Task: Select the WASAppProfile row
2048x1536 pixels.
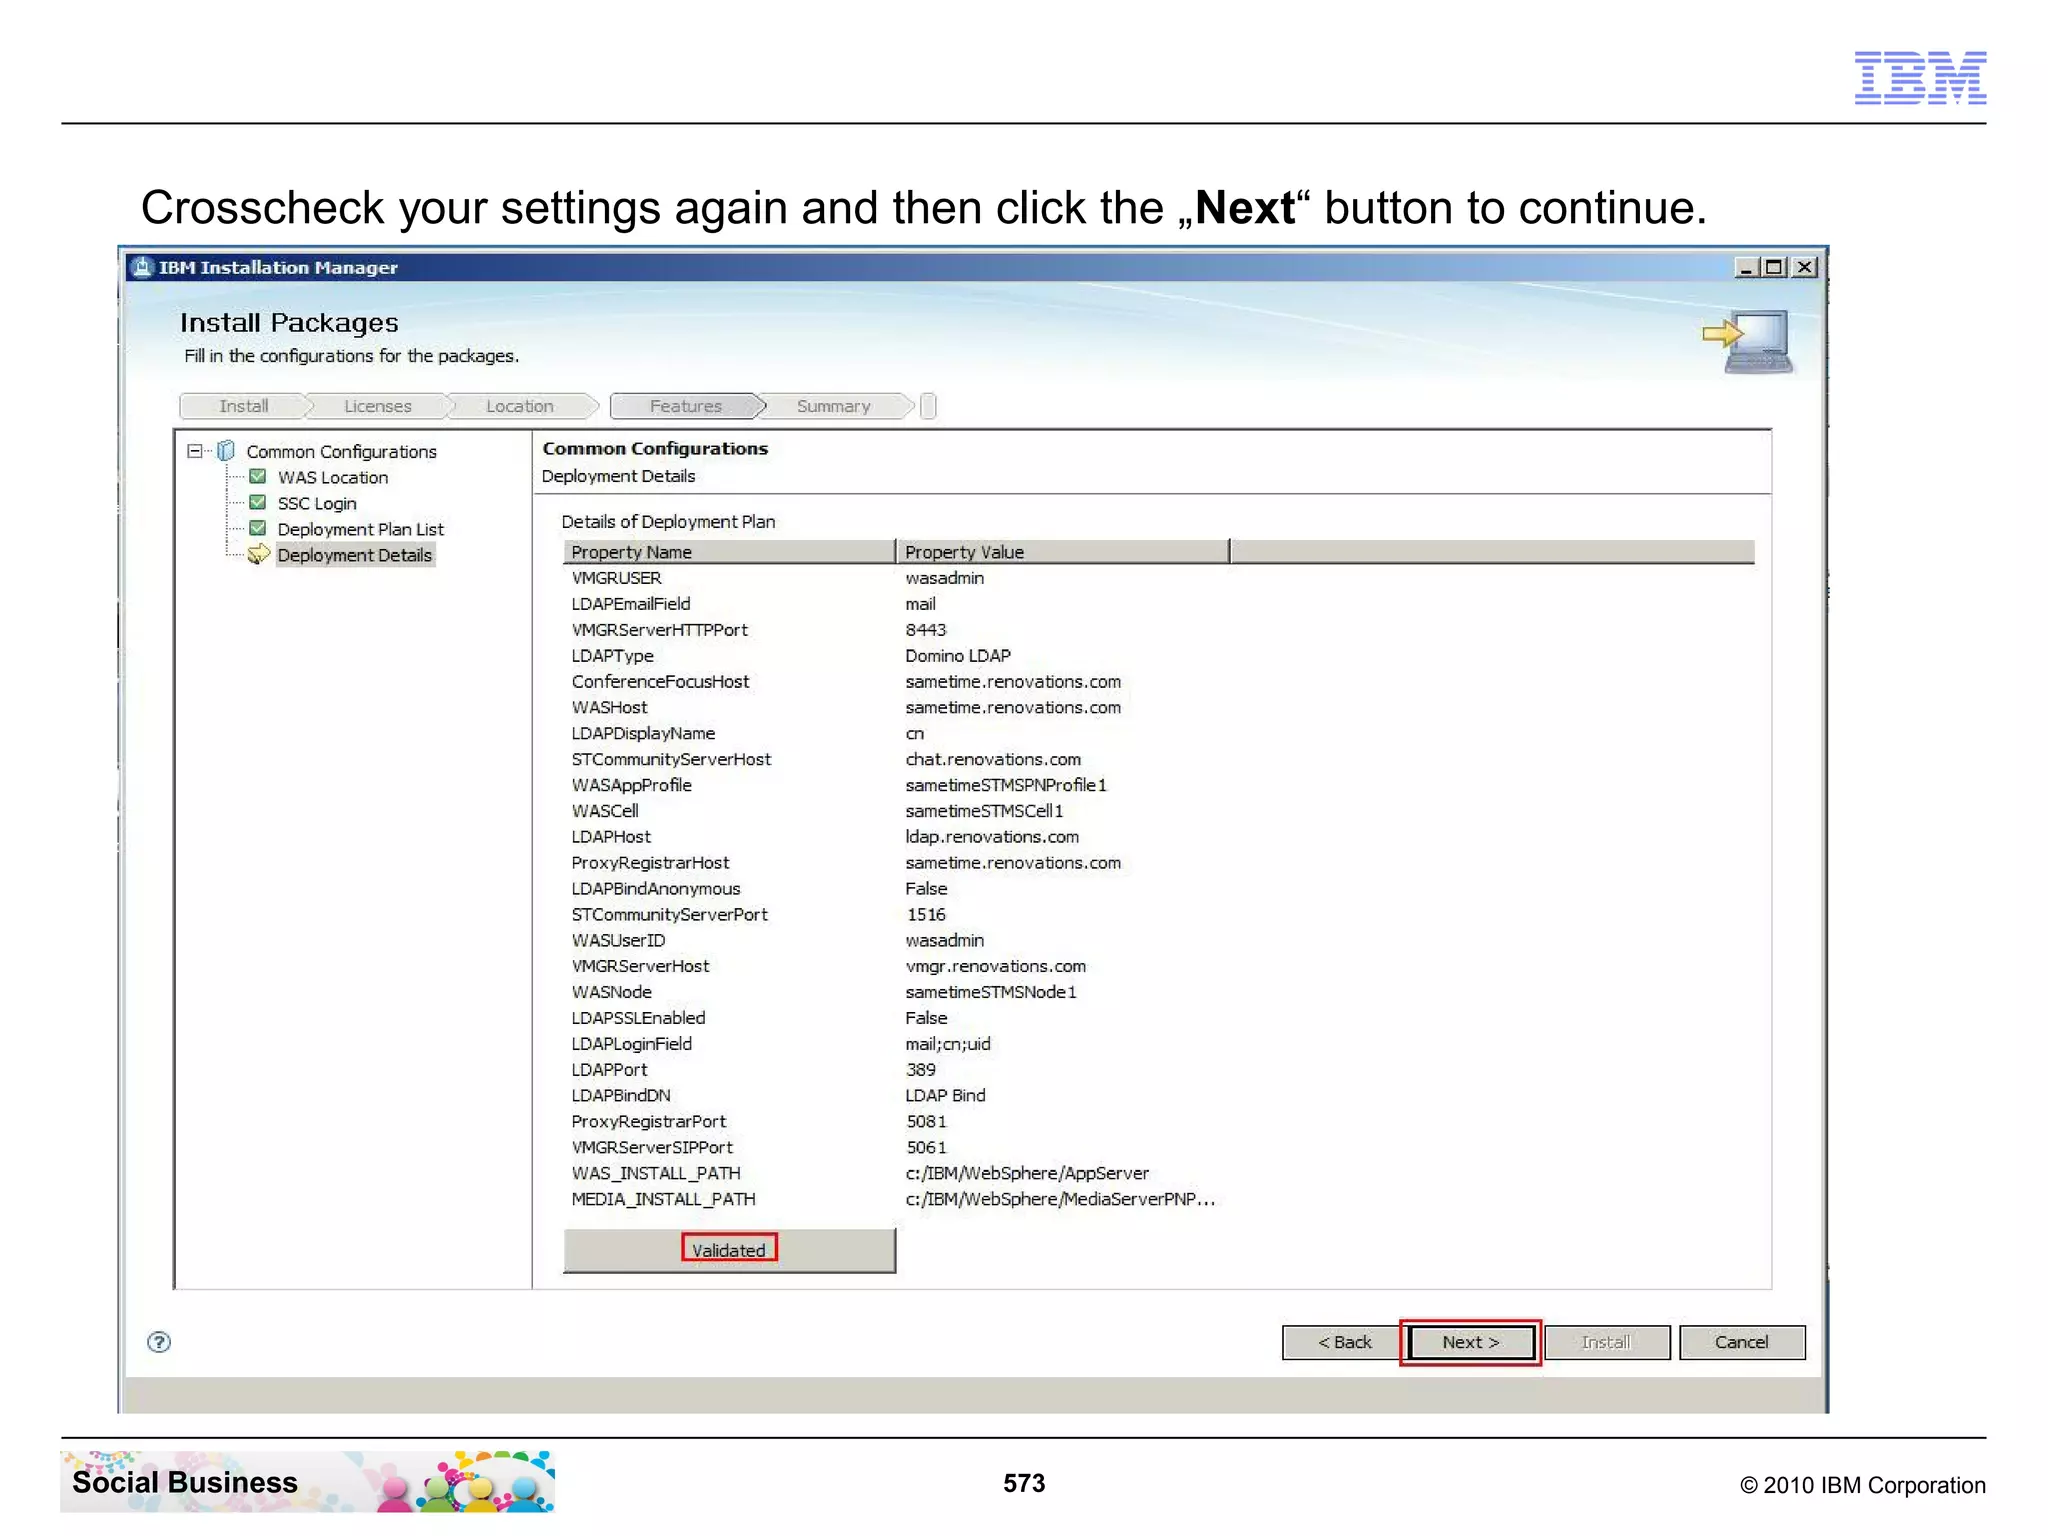Action: 1158,785
